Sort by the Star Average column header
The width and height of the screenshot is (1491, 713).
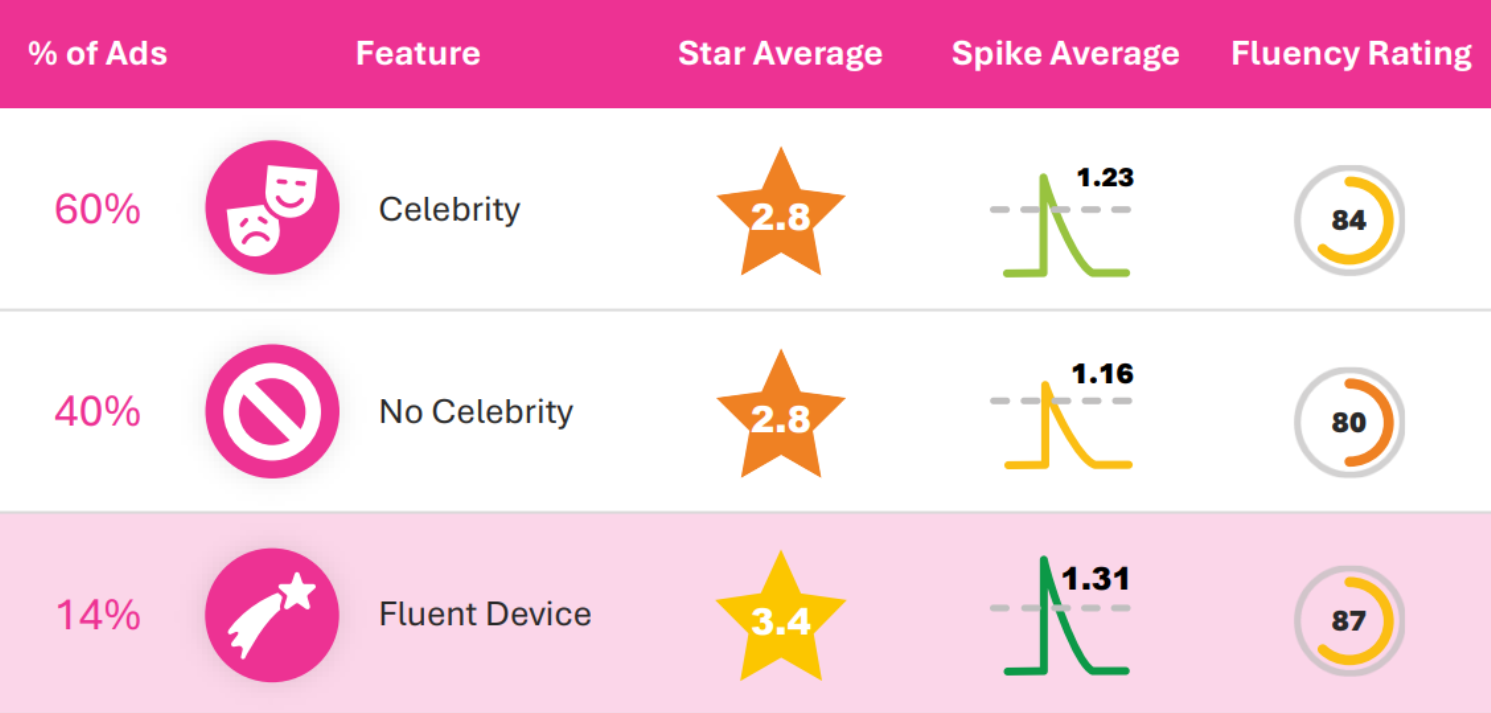pos(780,53)
